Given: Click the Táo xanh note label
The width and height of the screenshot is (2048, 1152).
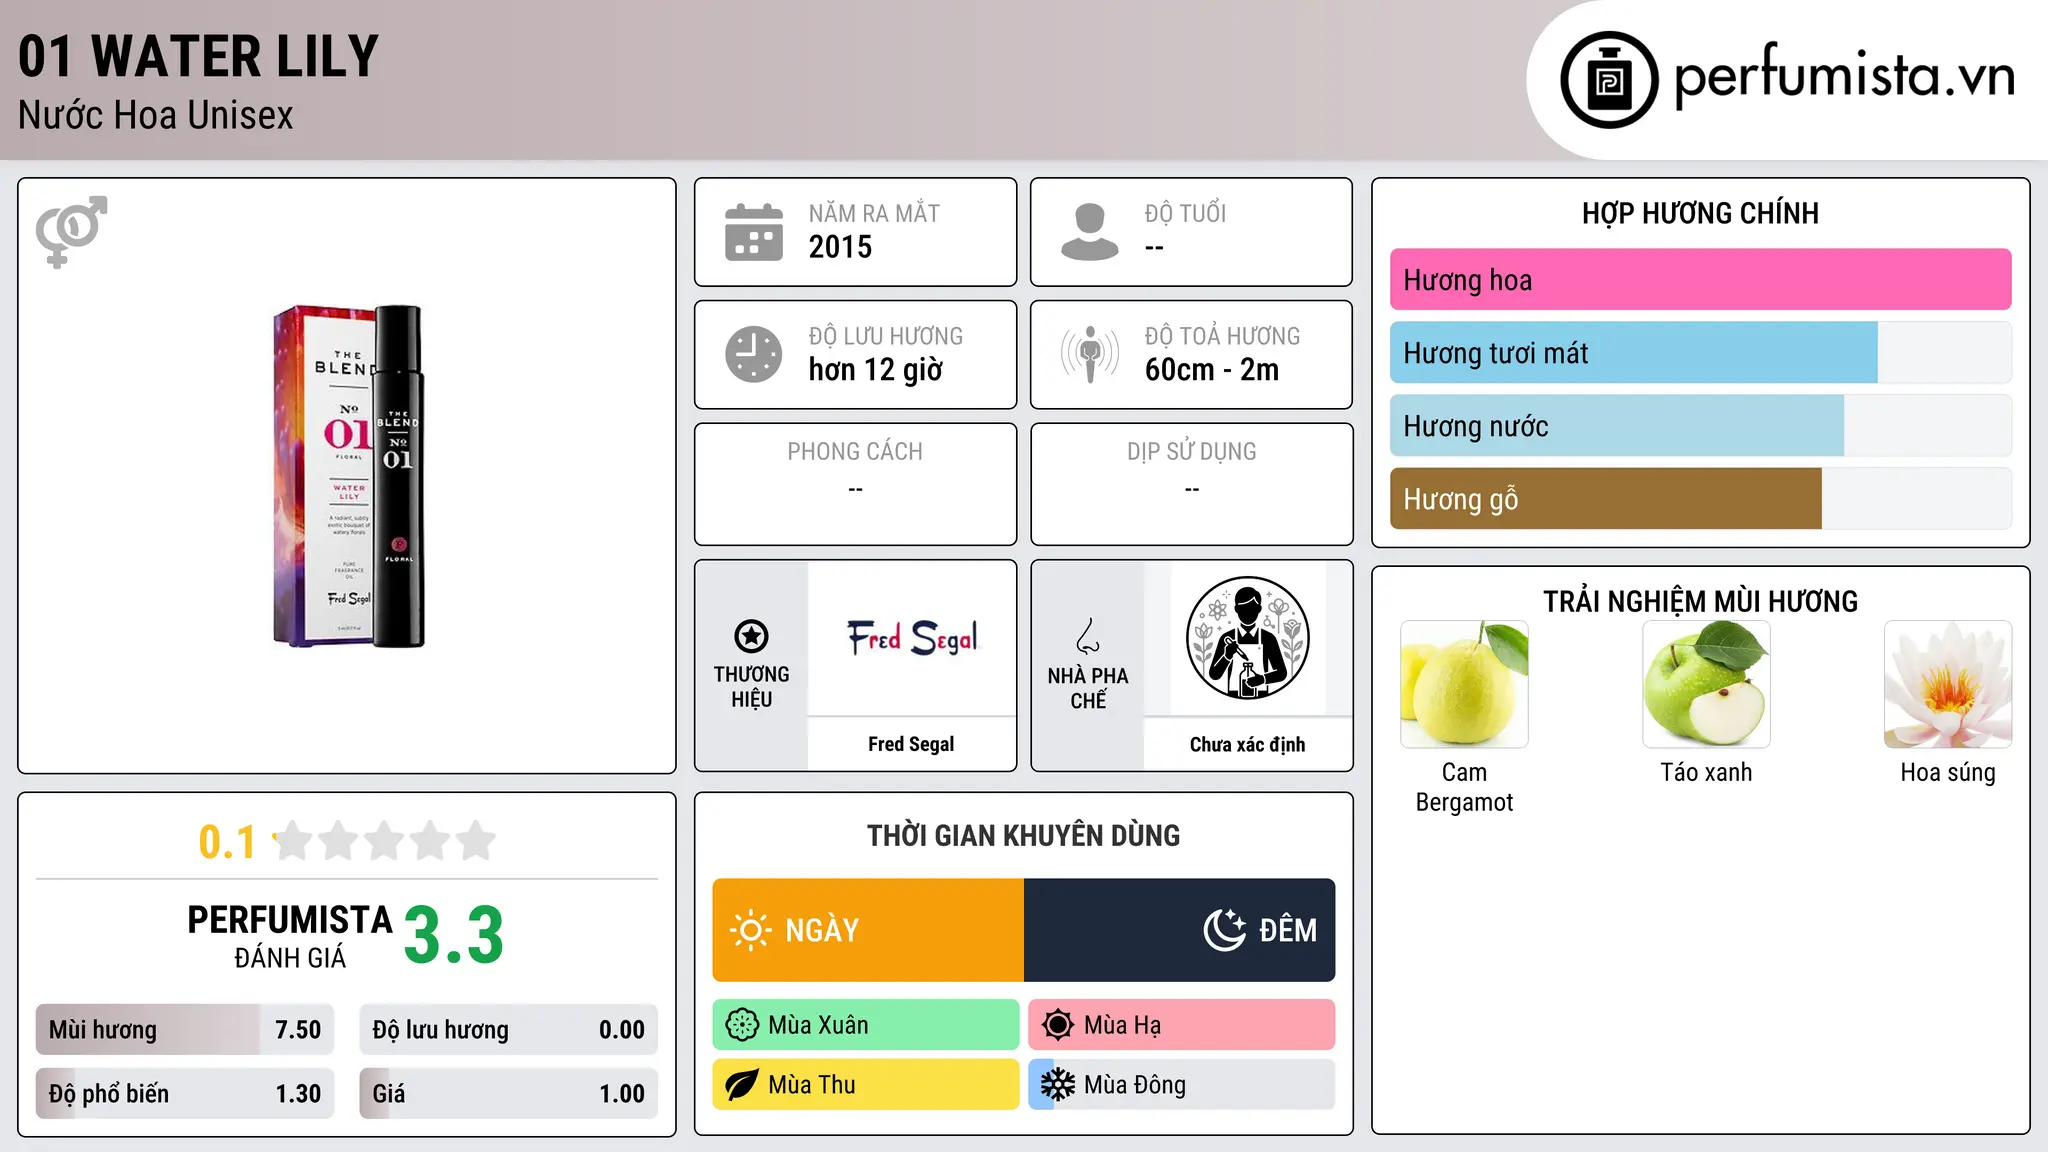Looking at the screenshot, I should (1706, 772).
